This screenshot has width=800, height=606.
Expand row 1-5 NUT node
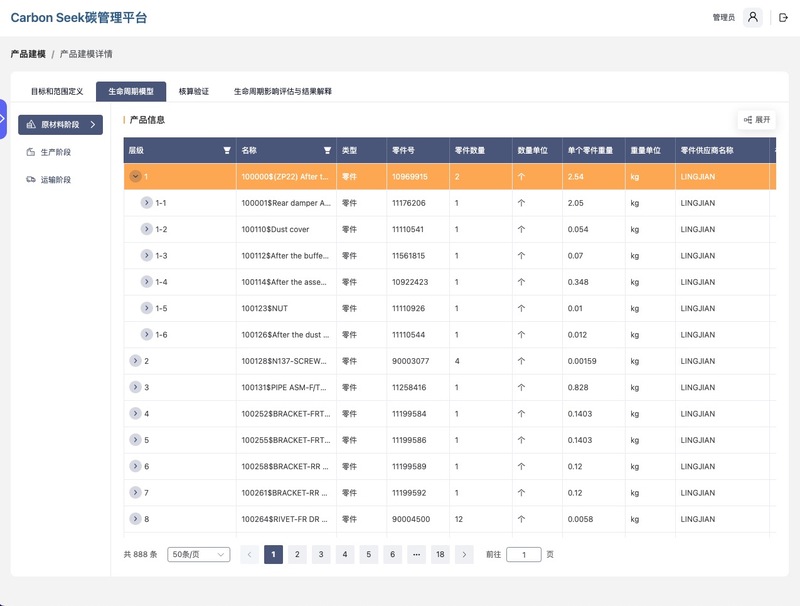point(146,308)
